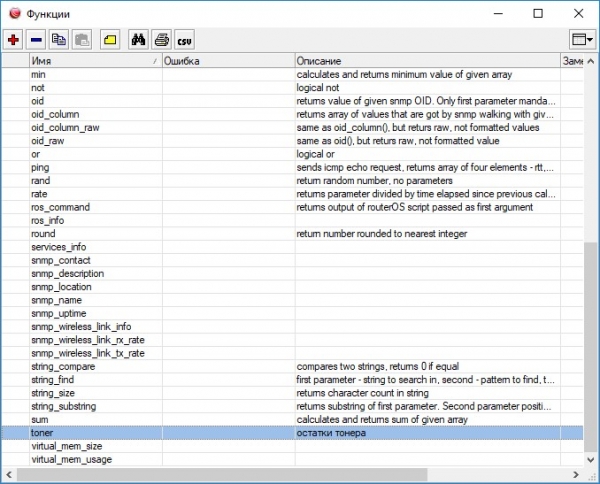Viewport: 600px width, 484px height.
Task: Click the Copy icon in toolbar
Action: click(x=59, y=40)
